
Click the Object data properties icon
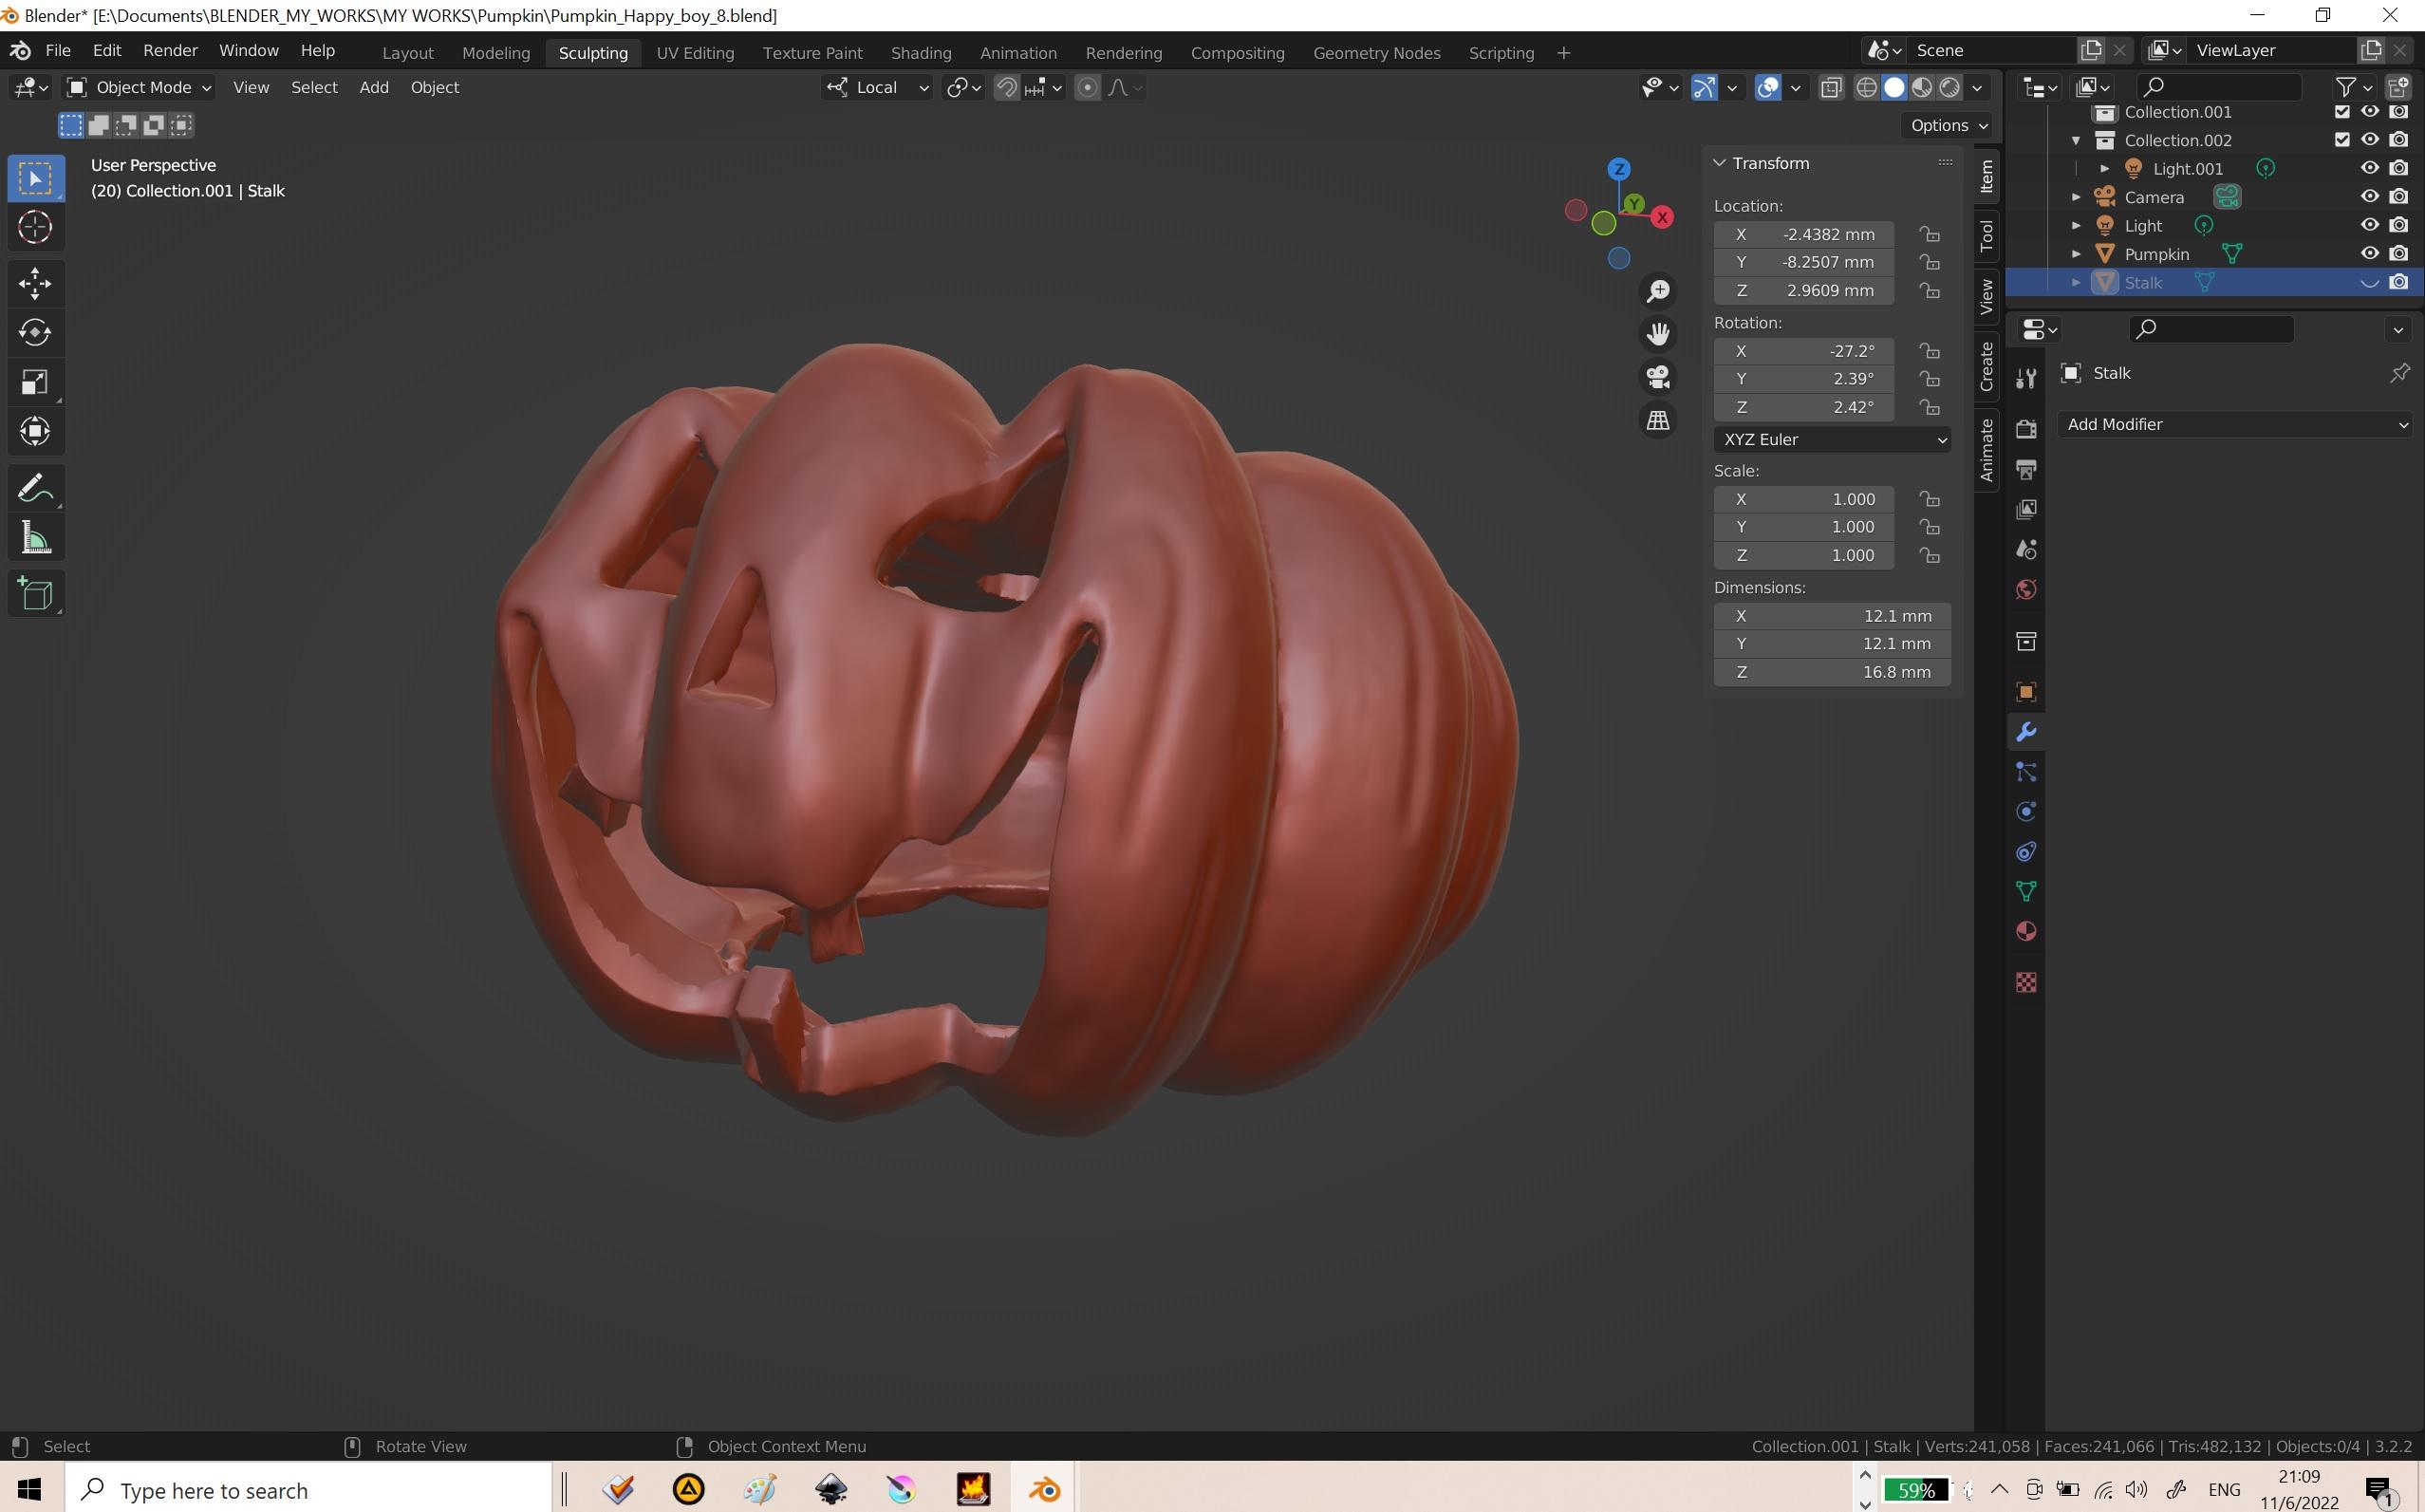(x=2024, y=892)
